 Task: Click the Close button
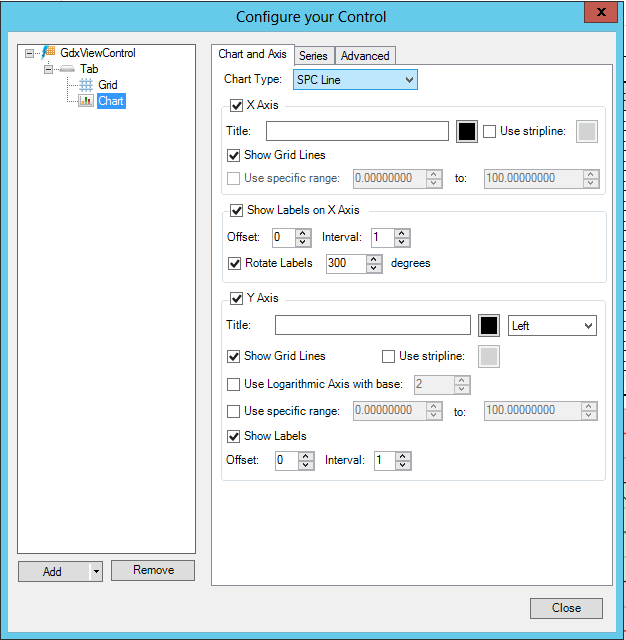566,608
